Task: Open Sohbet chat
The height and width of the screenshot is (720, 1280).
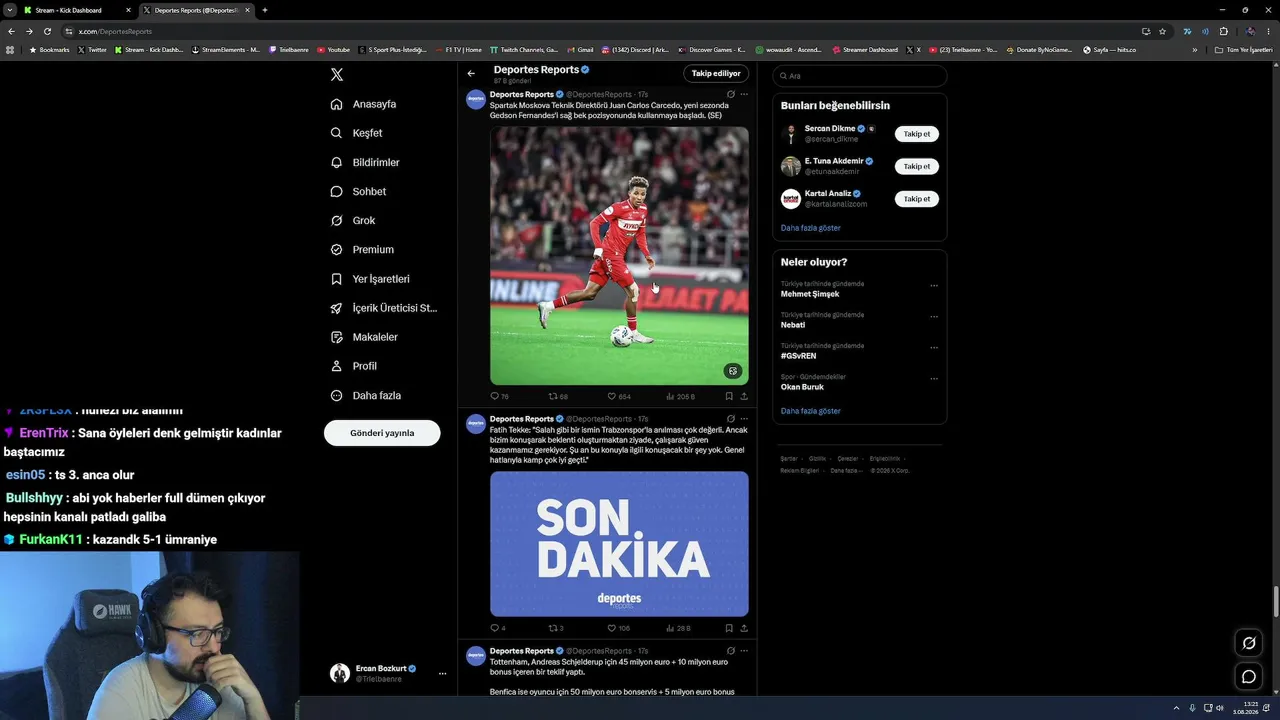Action: click(x=358, y=191)
